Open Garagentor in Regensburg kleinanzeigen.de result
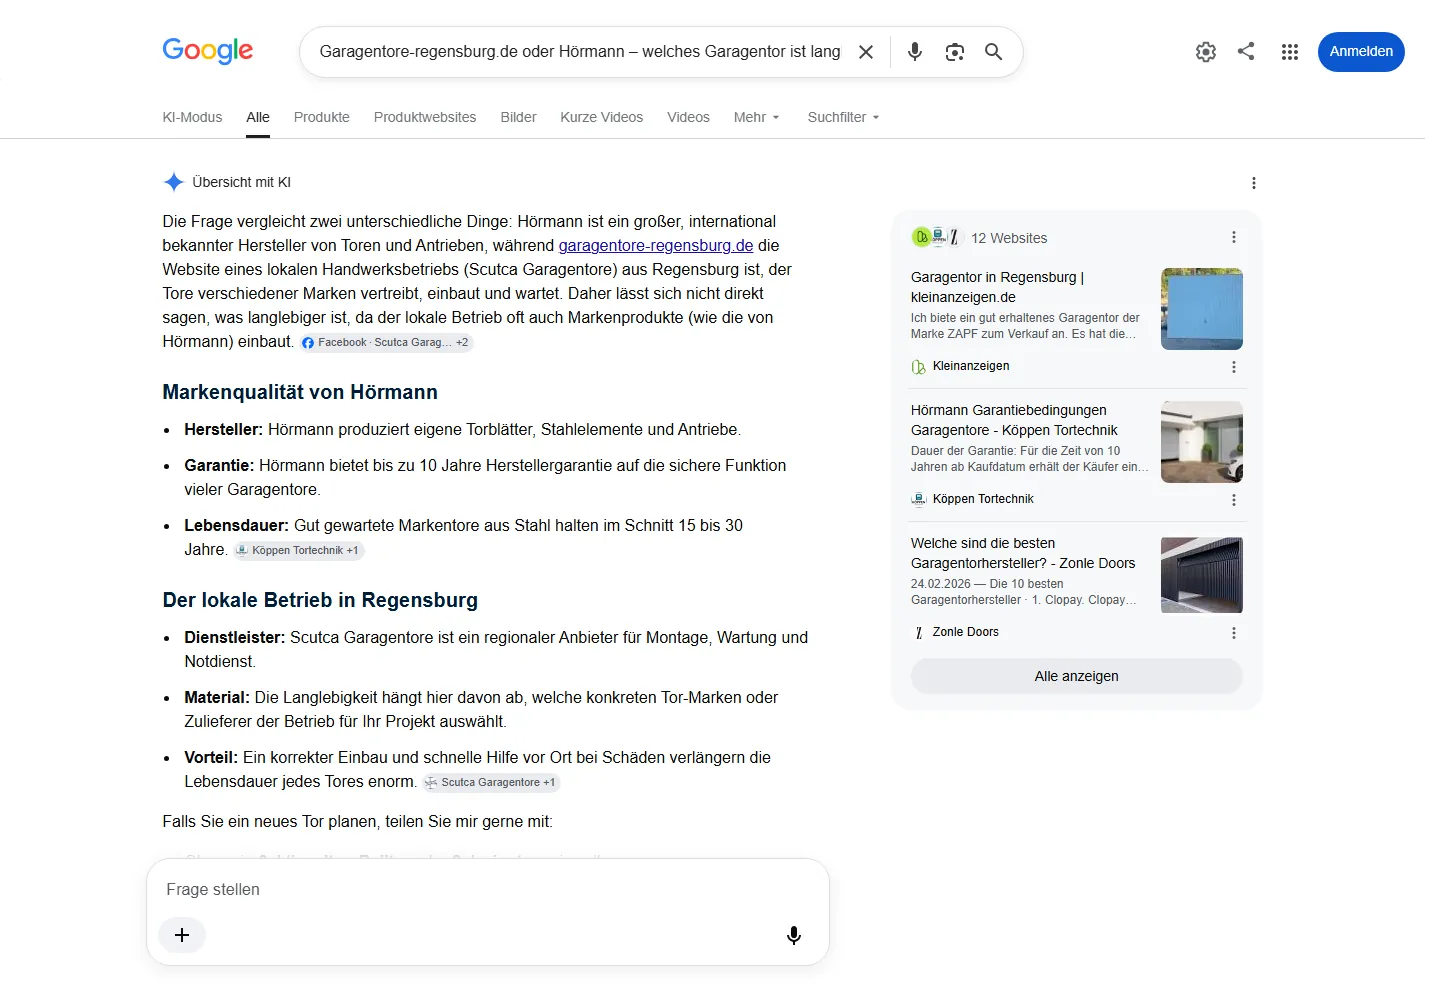The width and height of the screenshot is (1440, 1000). 998,287
